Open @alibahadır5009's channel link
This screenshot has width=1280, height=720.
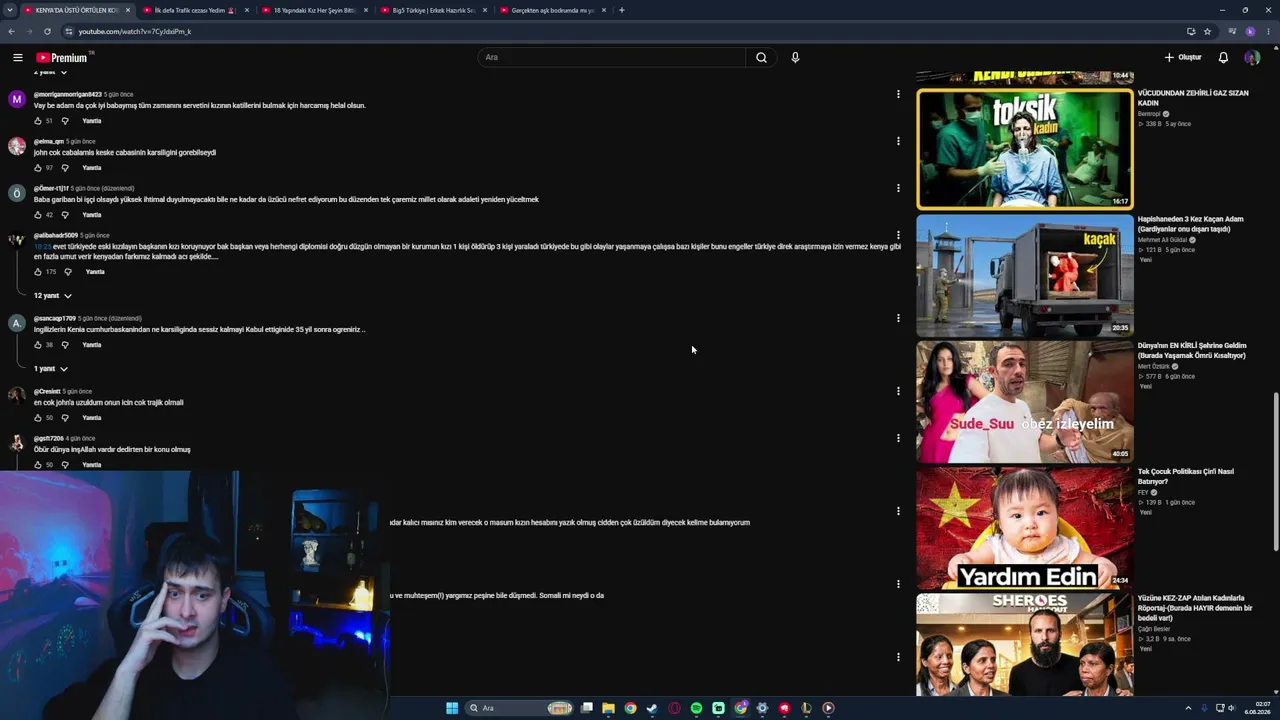pos(56,235)
